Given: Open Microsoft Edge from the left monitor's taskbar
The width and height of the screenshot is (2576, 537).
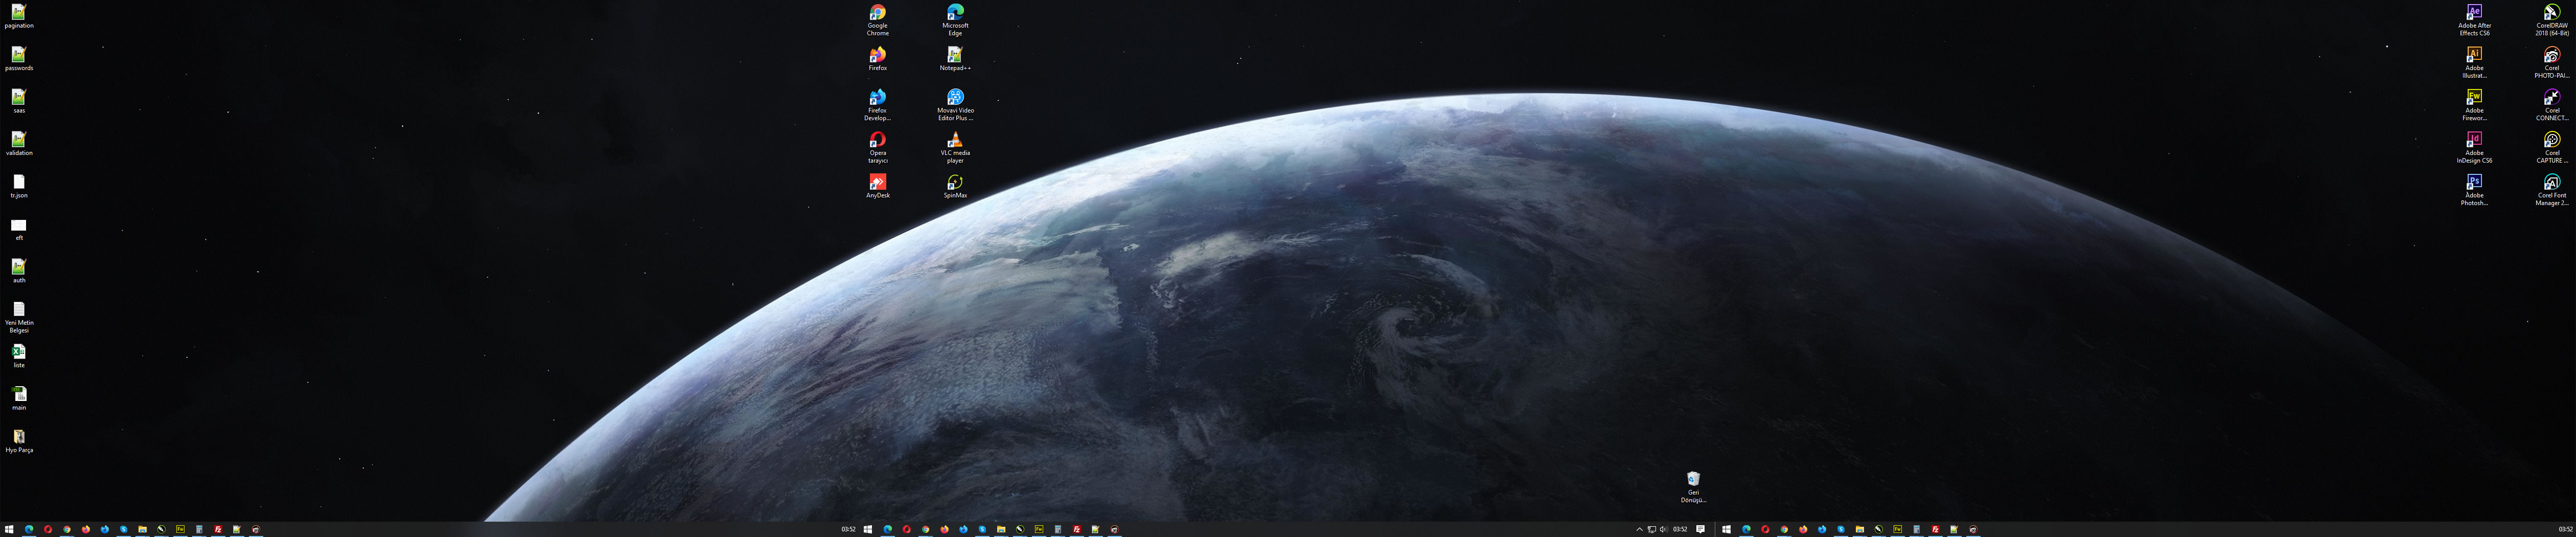Looking at the screenshot, I should (x=29, y=529).
